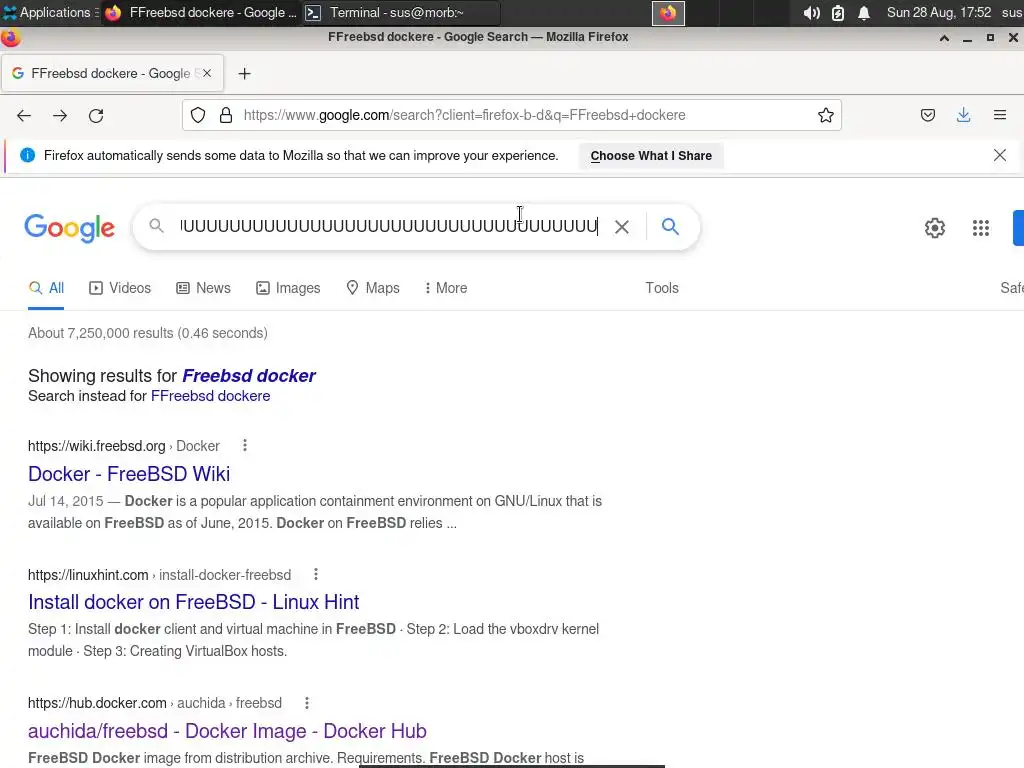Close the FFreebsd dockere Google tab
The image size is (1024, 768).
(x=207, y=73)
